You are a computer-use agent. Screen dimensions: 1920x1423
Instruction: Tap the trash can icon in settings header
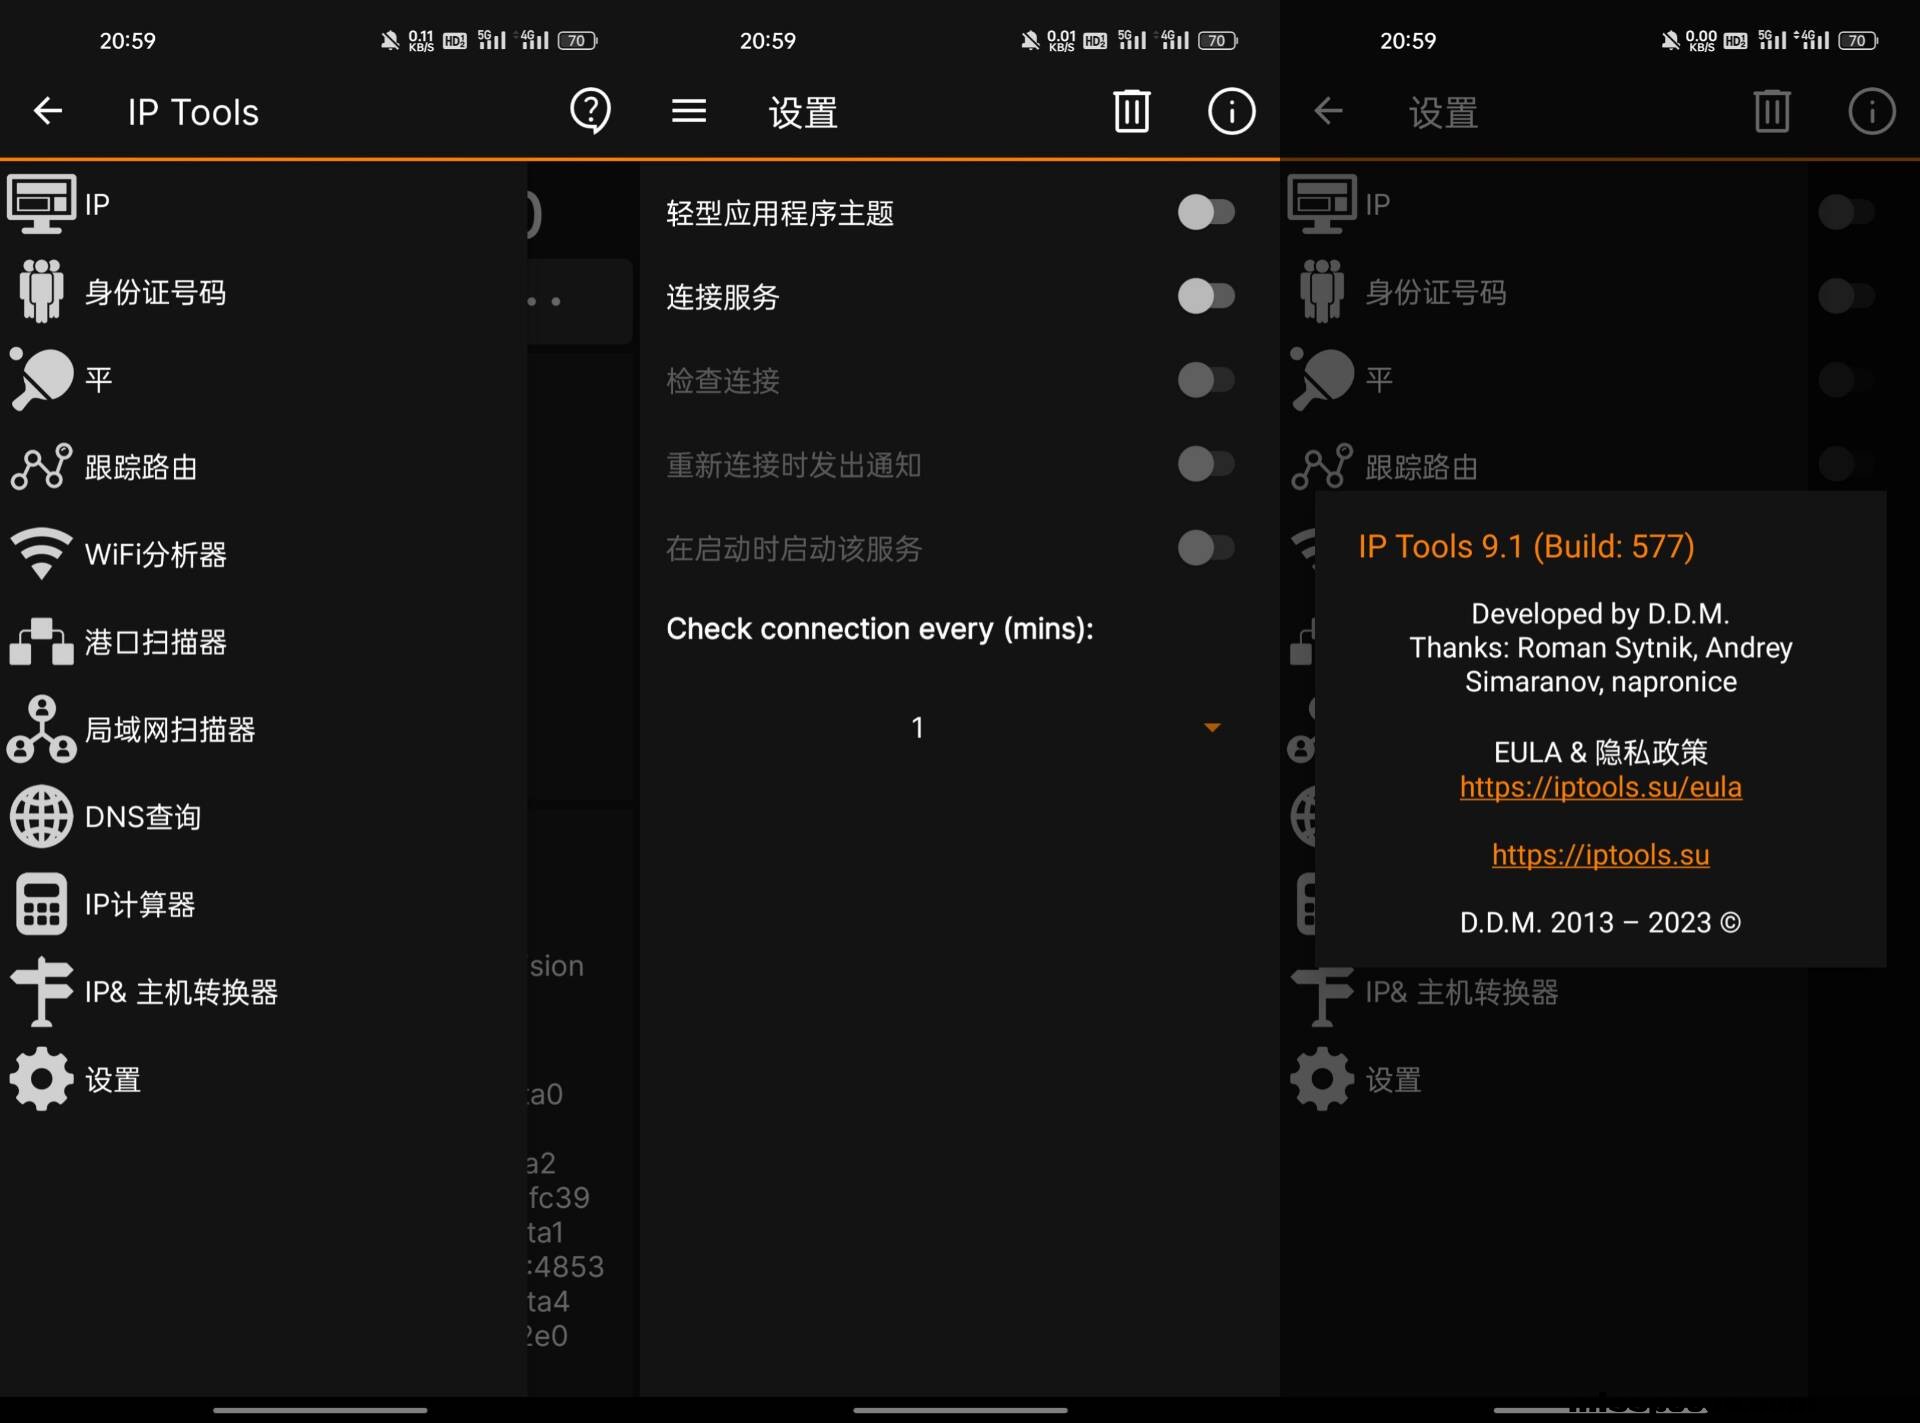click(x=1131, y=111)
